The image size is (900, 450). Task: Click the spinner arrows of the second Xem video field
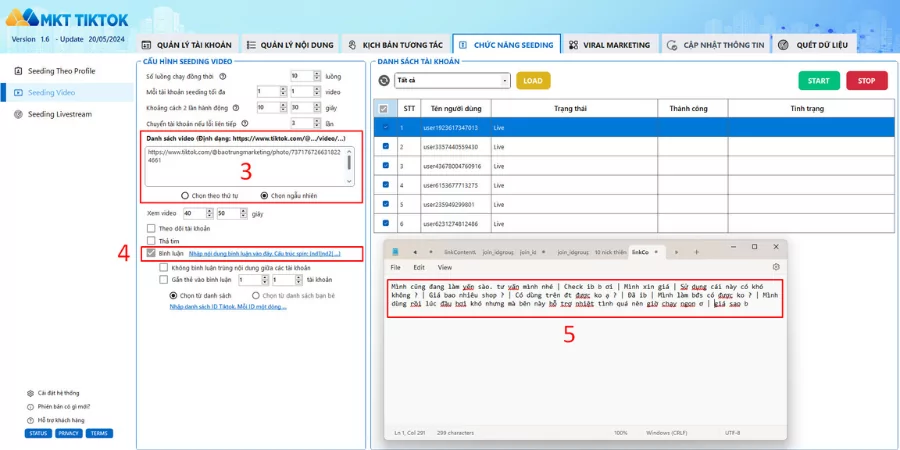point(244,214)
